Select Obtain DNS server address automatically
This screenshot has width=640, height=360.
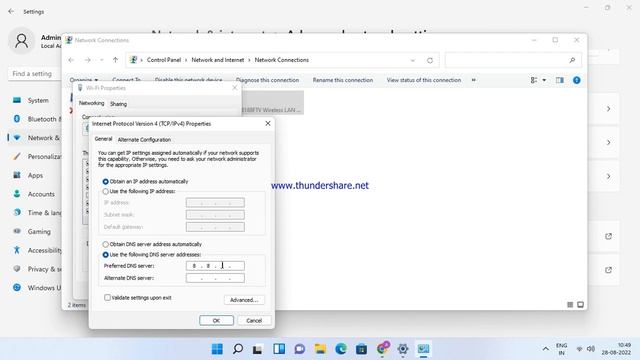click(x=106, y=244)
